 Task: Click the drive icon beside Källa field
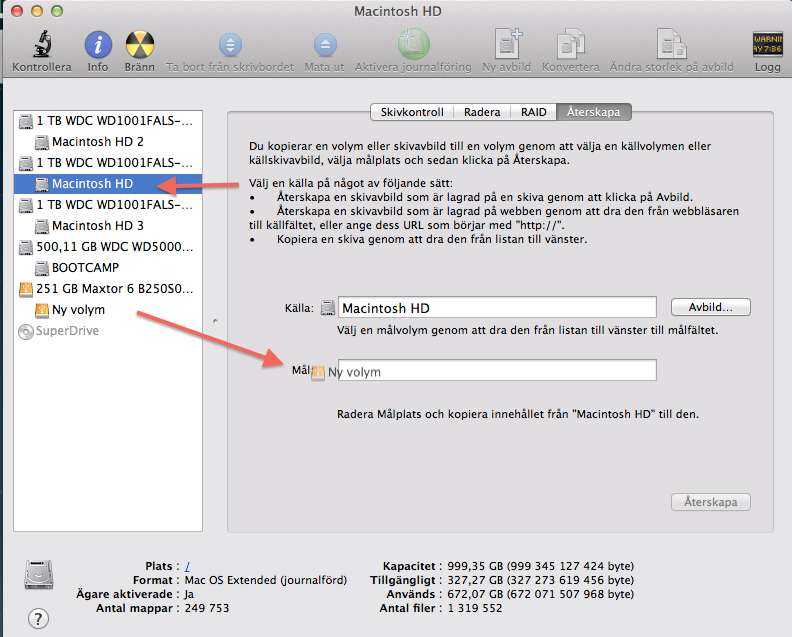pos(328,308)
